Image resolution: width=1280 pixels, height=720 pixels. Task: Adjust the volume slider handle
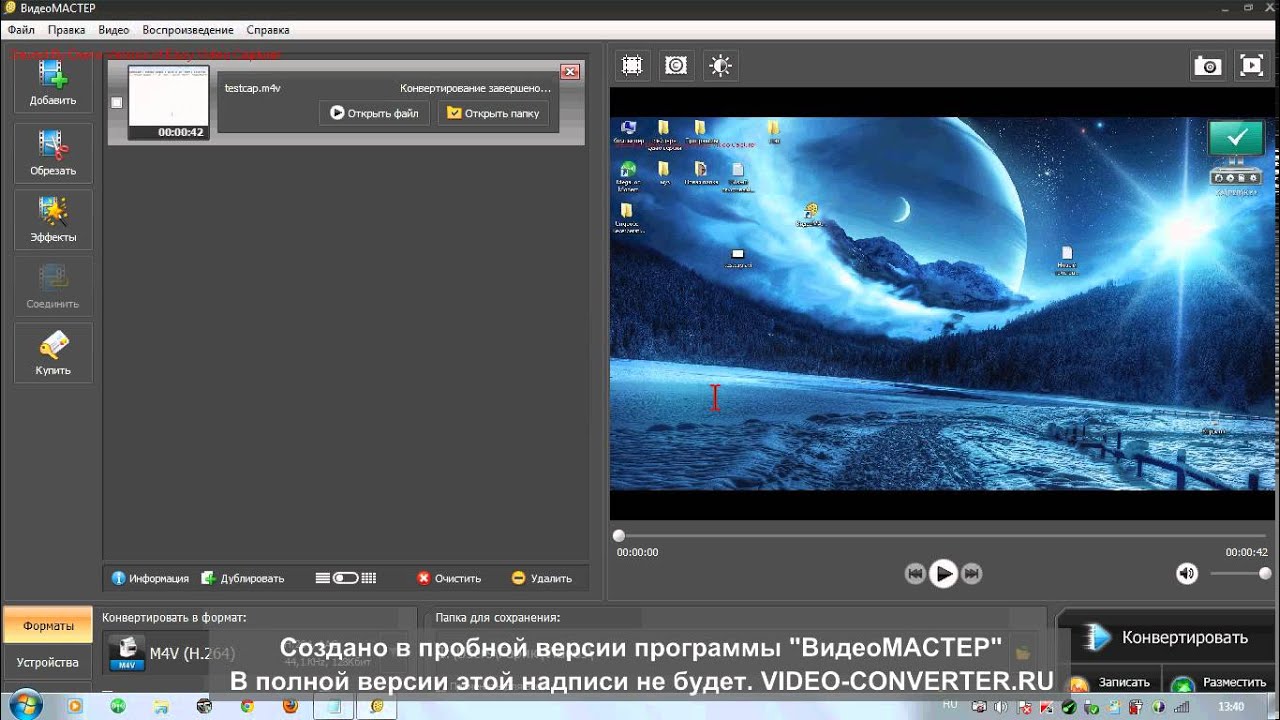pos(1265,573)
